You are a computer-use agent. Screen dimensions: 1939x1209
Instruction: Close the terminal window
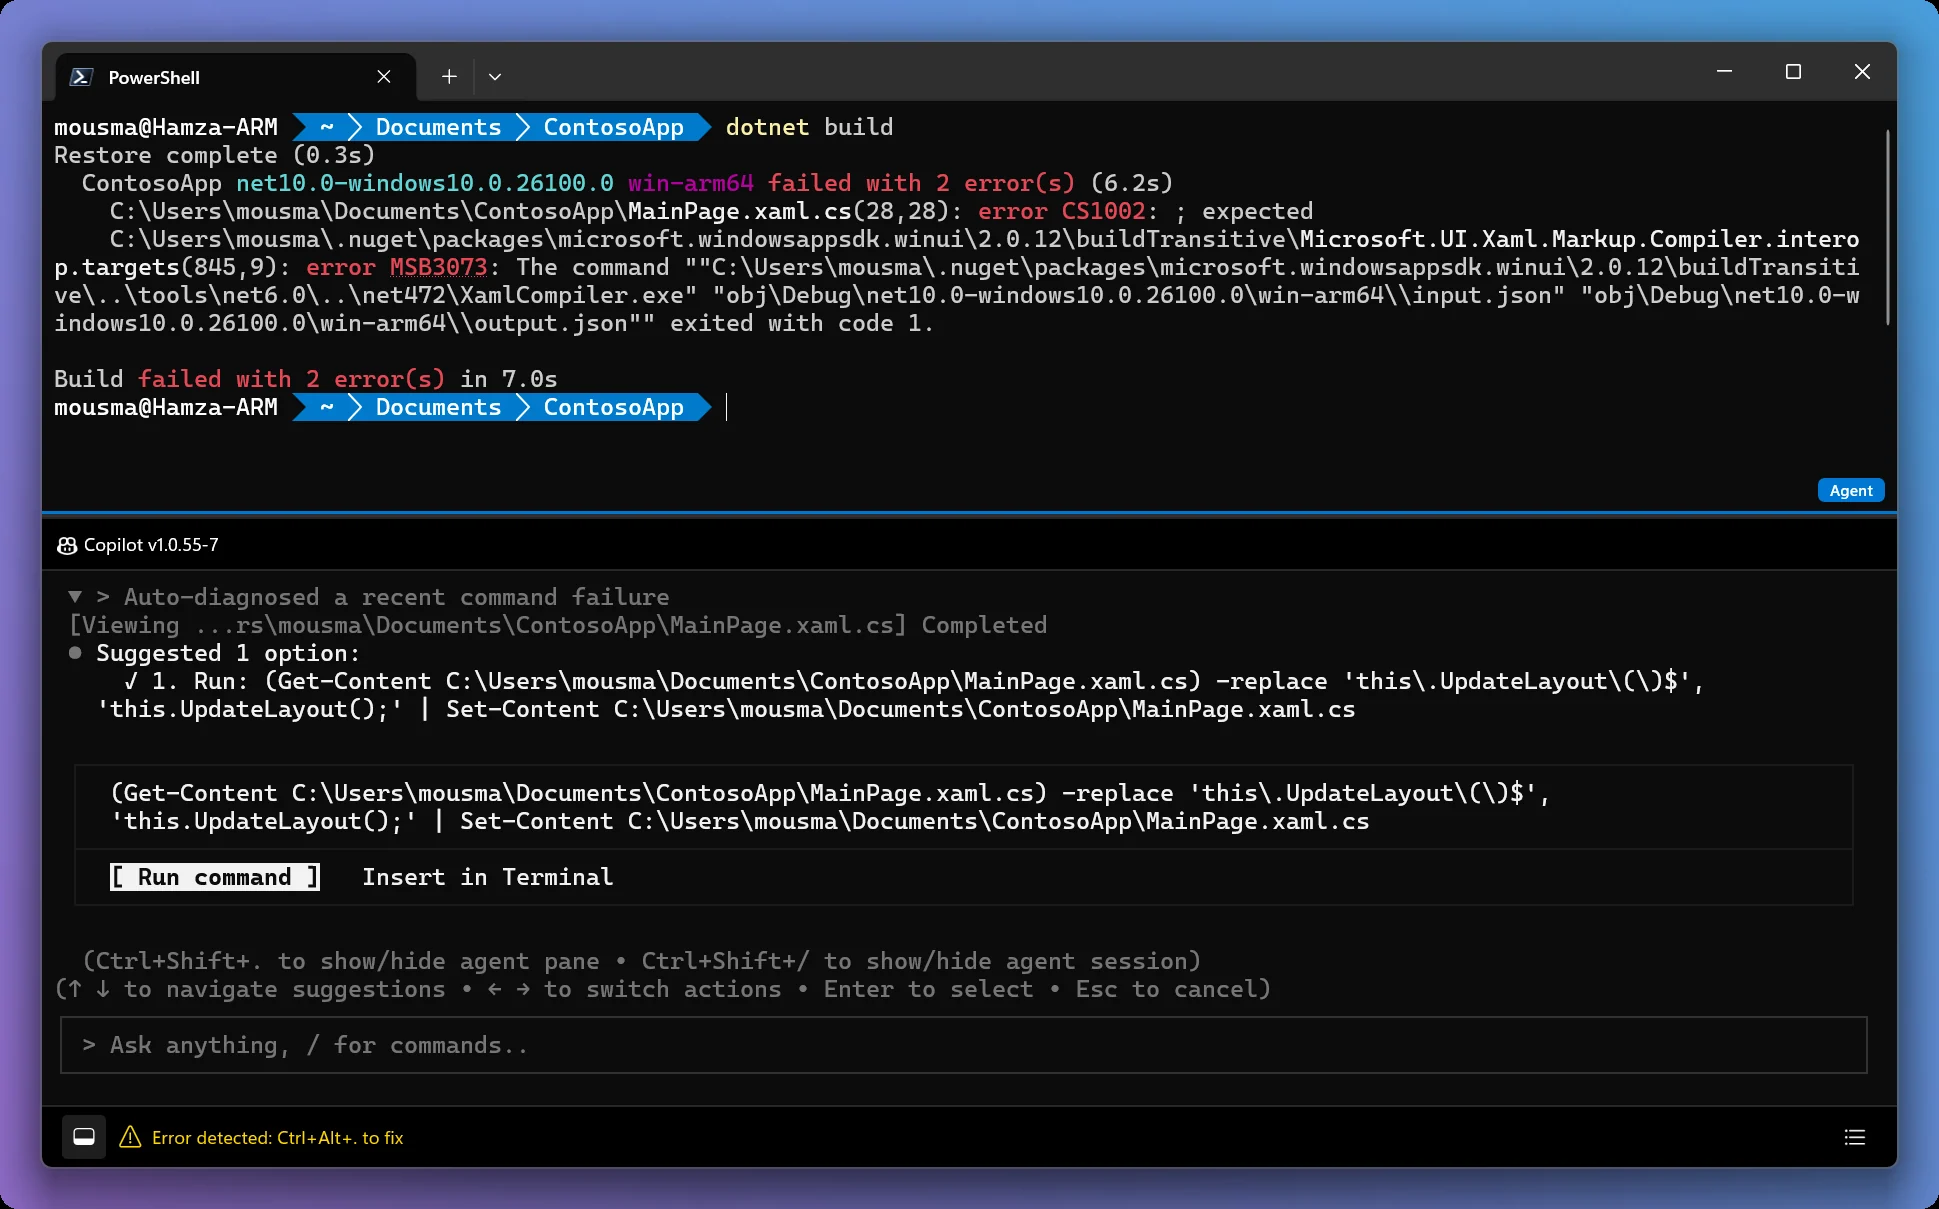[x=1862, y=72]
